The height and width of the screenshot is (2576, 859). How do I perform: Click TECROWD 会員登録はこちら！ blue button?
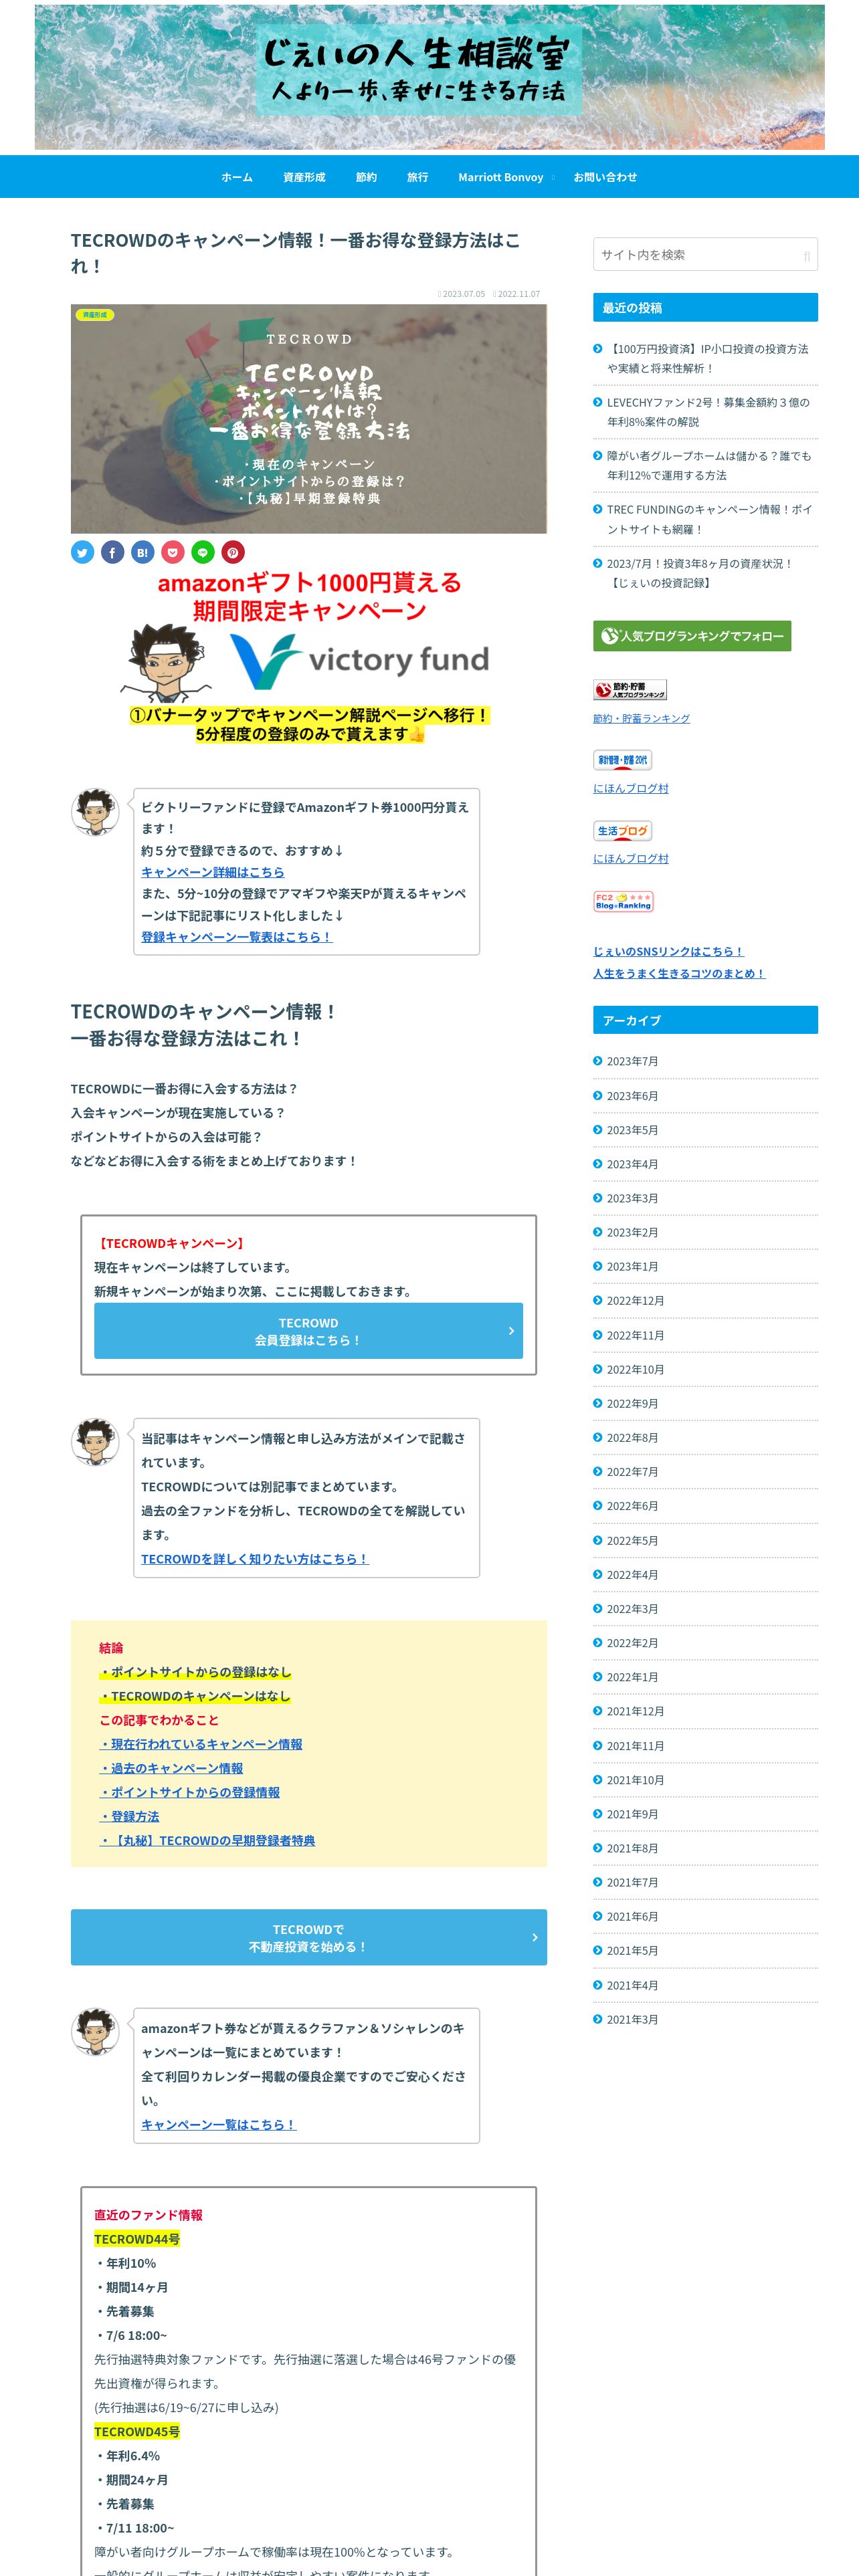point(308,1330)
